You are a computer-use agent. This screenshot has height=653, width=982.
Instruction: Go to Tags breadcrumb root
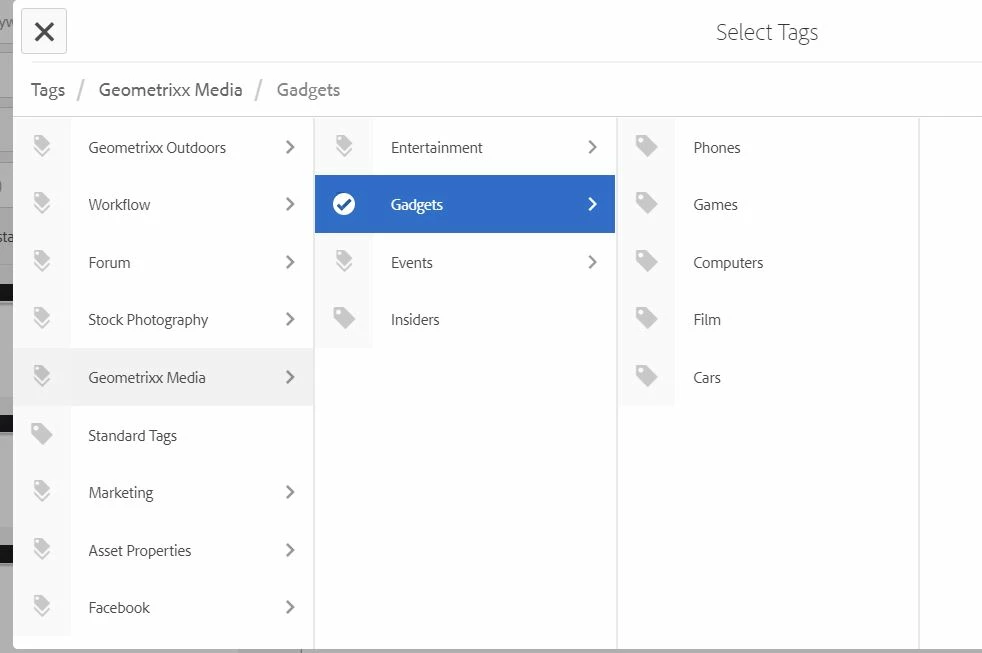48,90
